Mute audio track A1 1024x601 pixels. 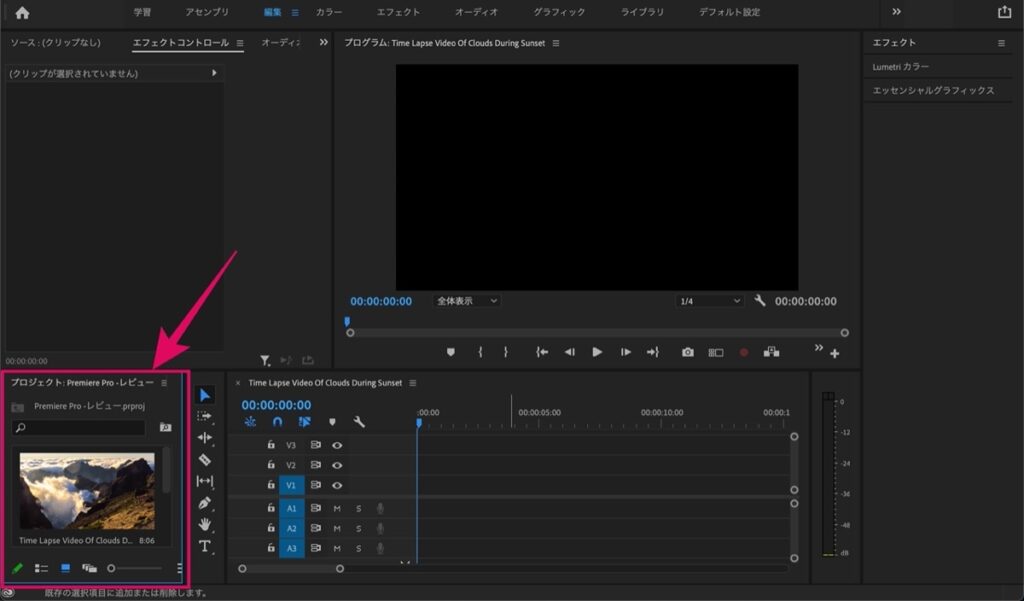click(x=337, y=508)
